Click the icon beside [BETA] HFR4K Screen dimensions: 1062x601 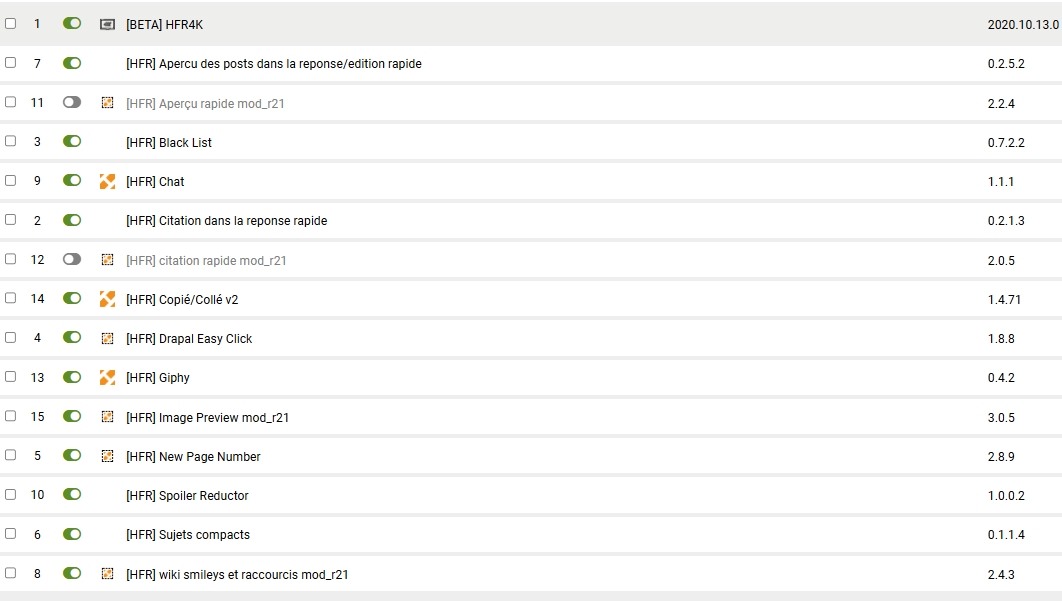(x=107, y=24)
